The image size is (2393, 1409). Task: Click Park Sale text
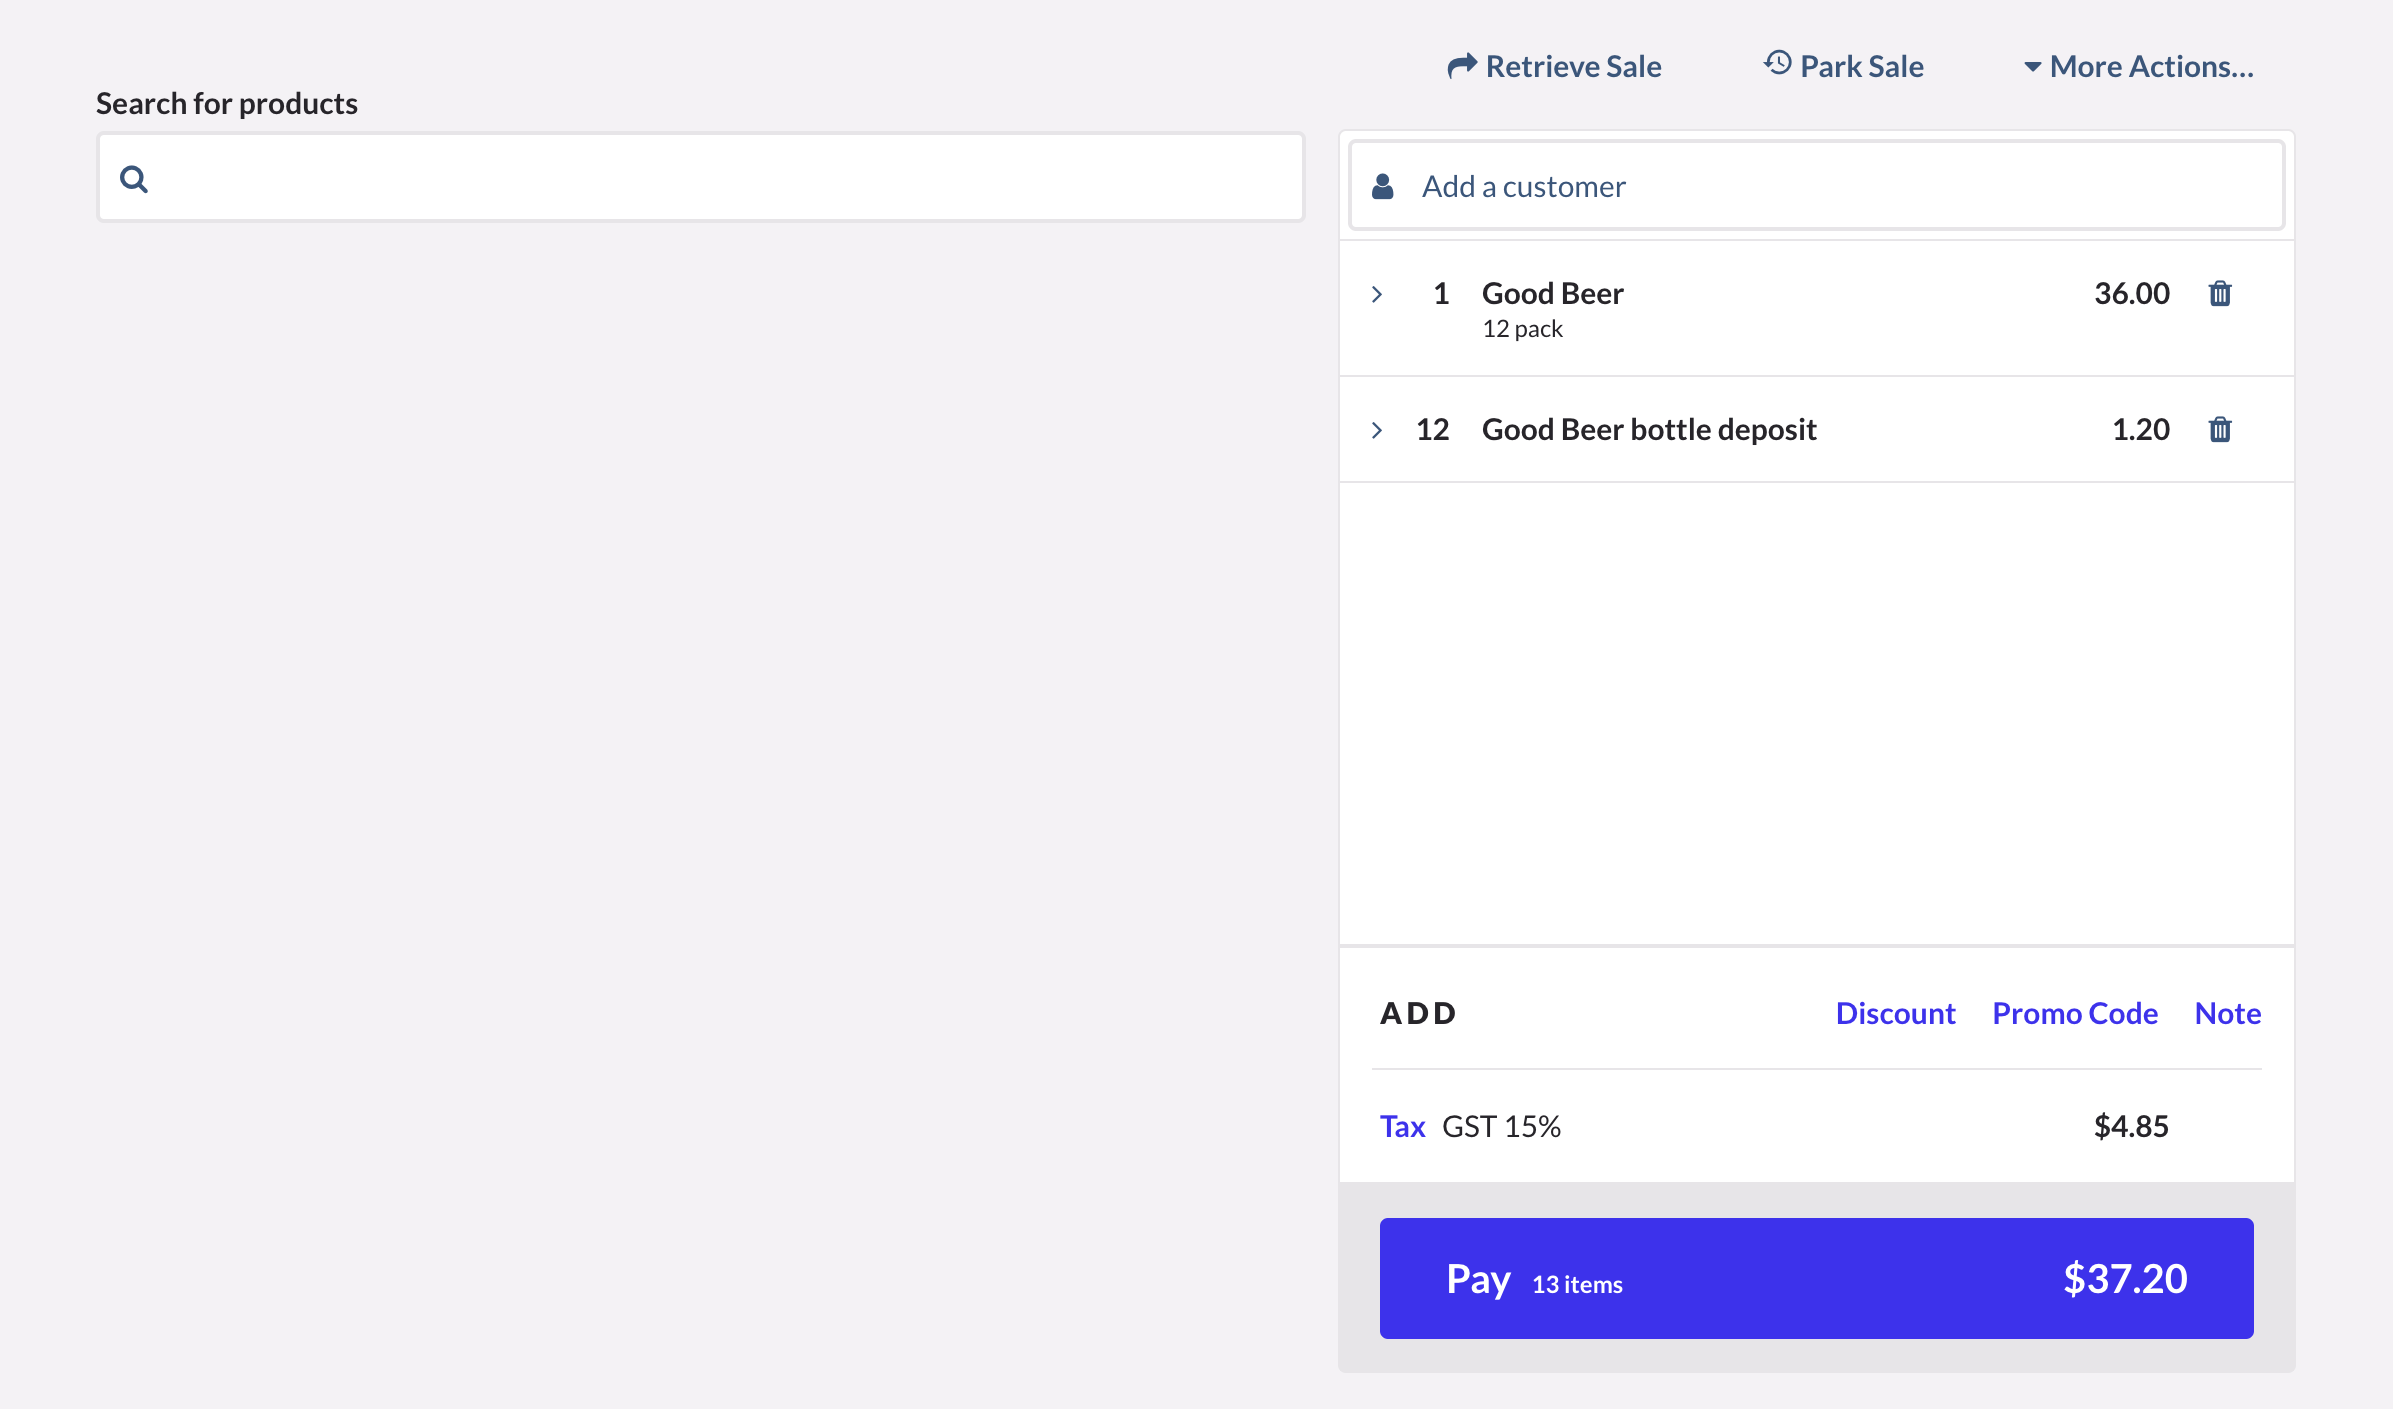point(1861,67)
